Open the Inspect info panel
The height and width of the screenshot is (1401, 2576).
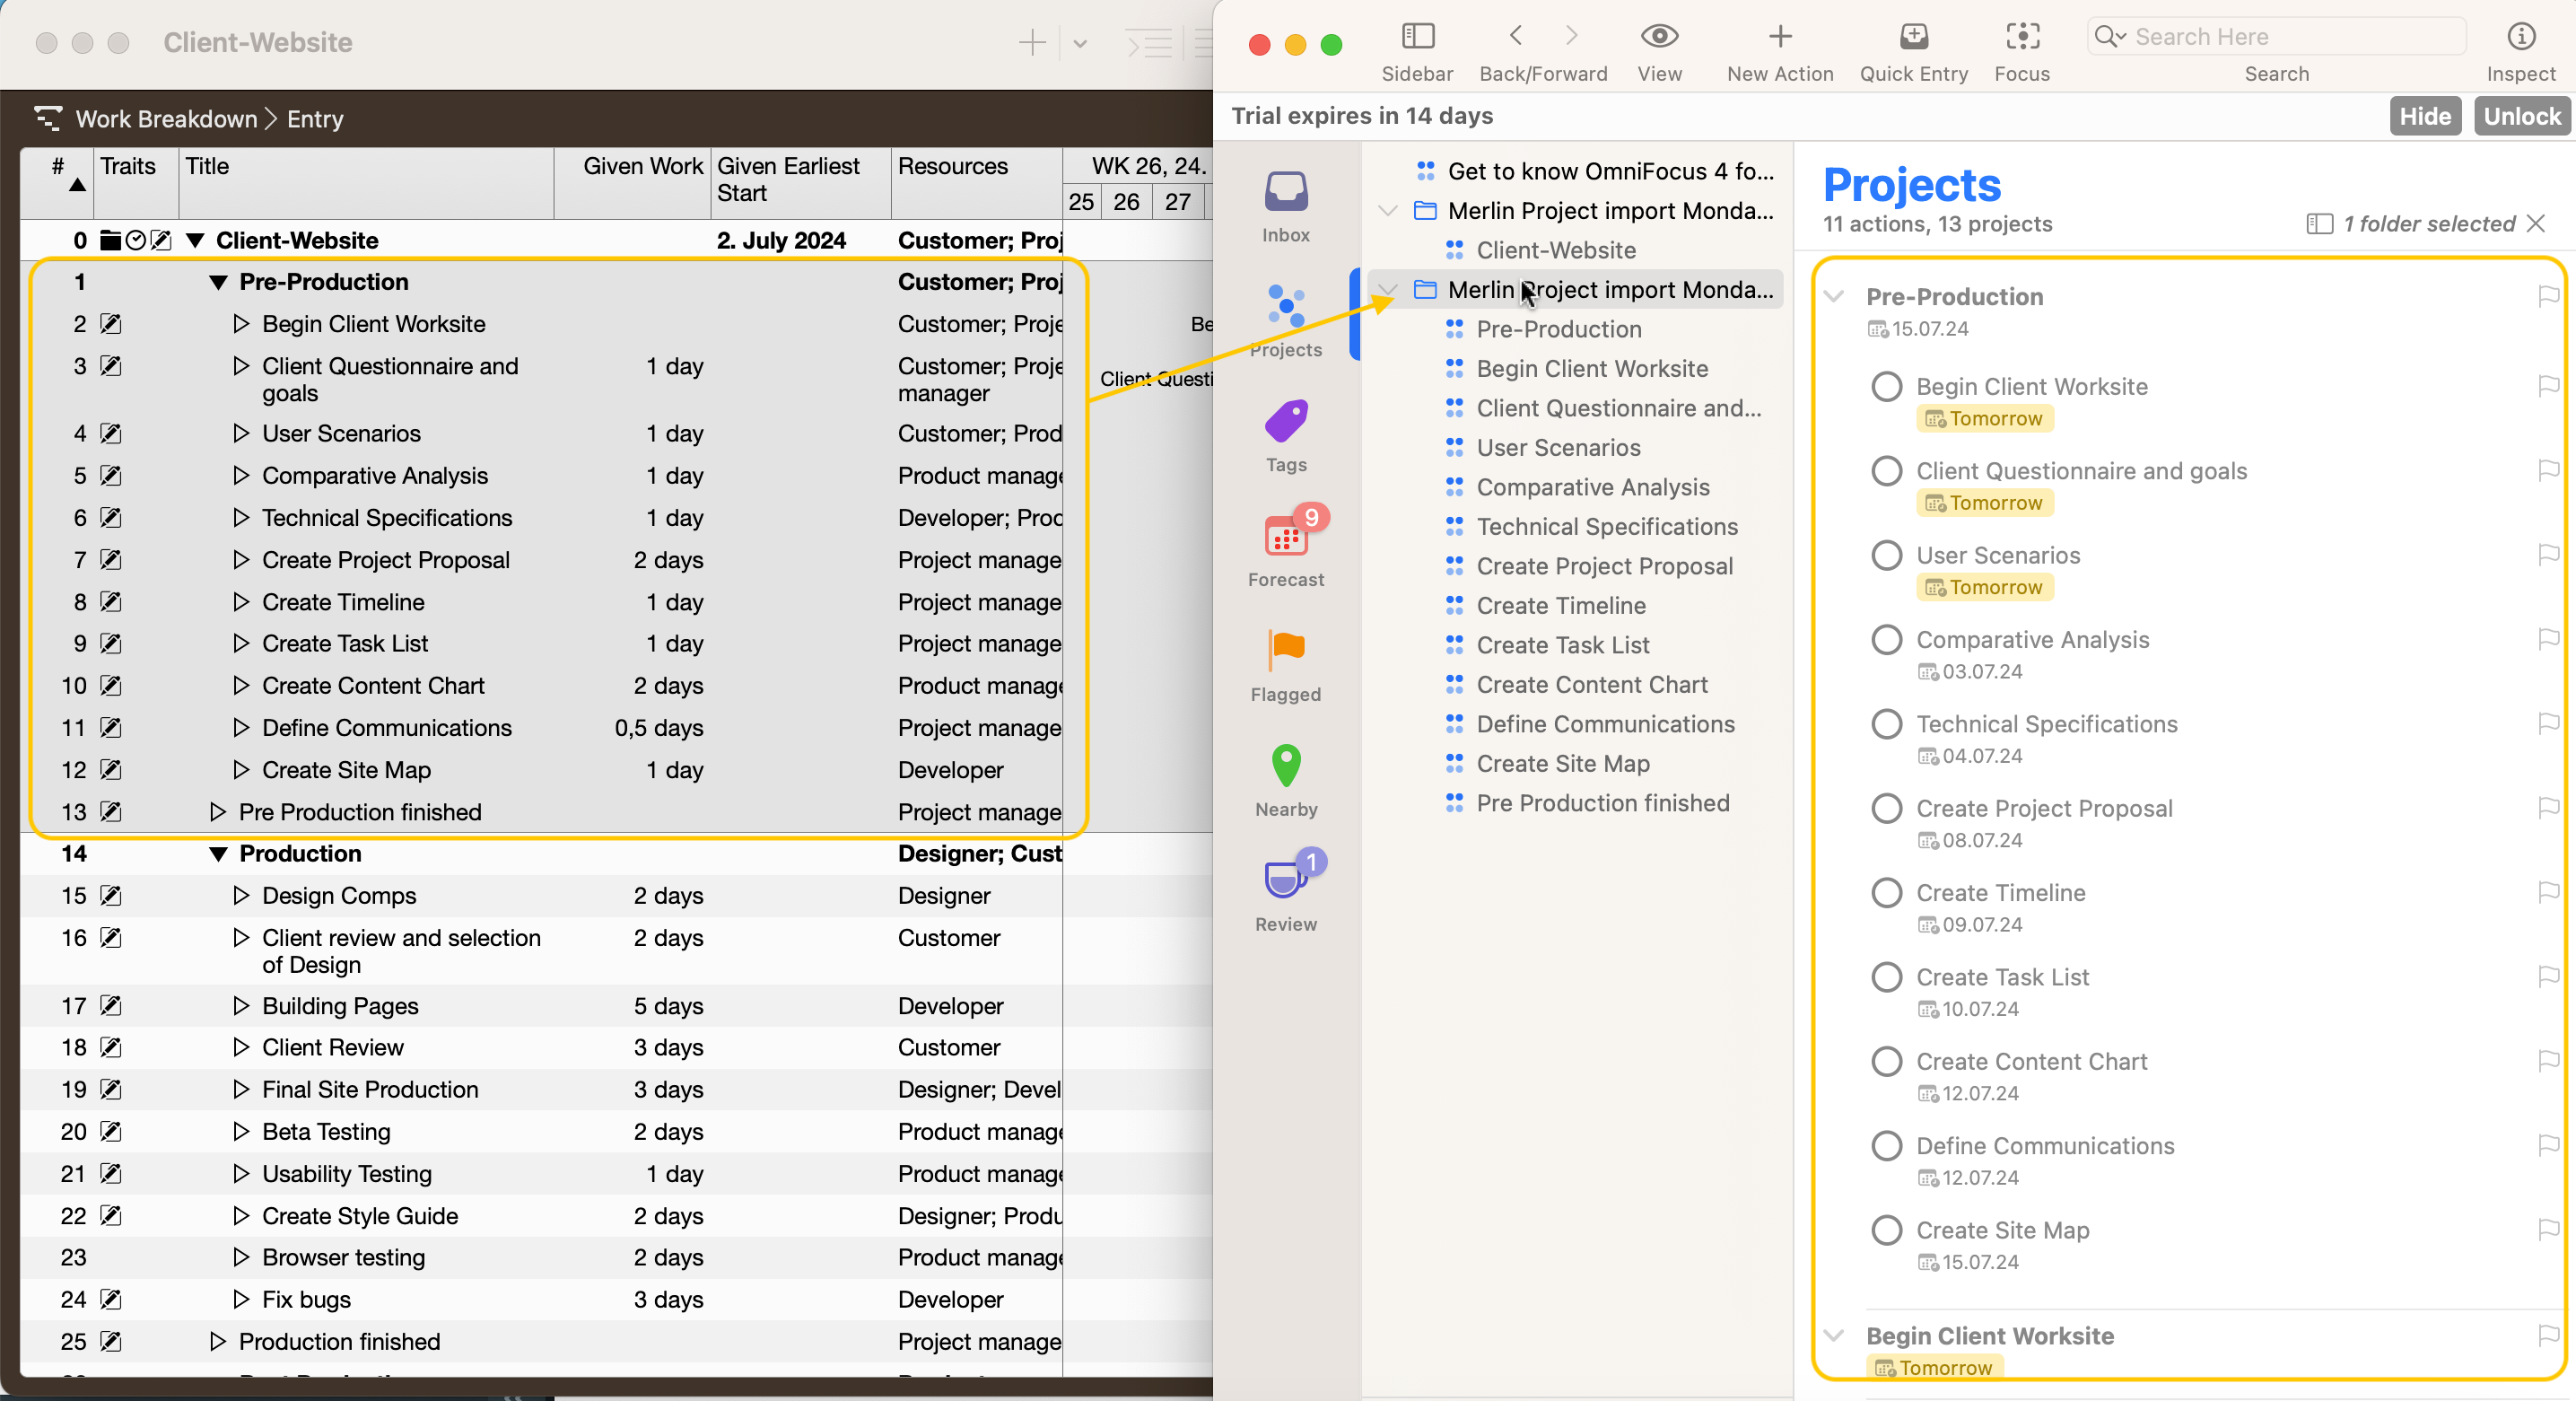tap(2520, 37)
